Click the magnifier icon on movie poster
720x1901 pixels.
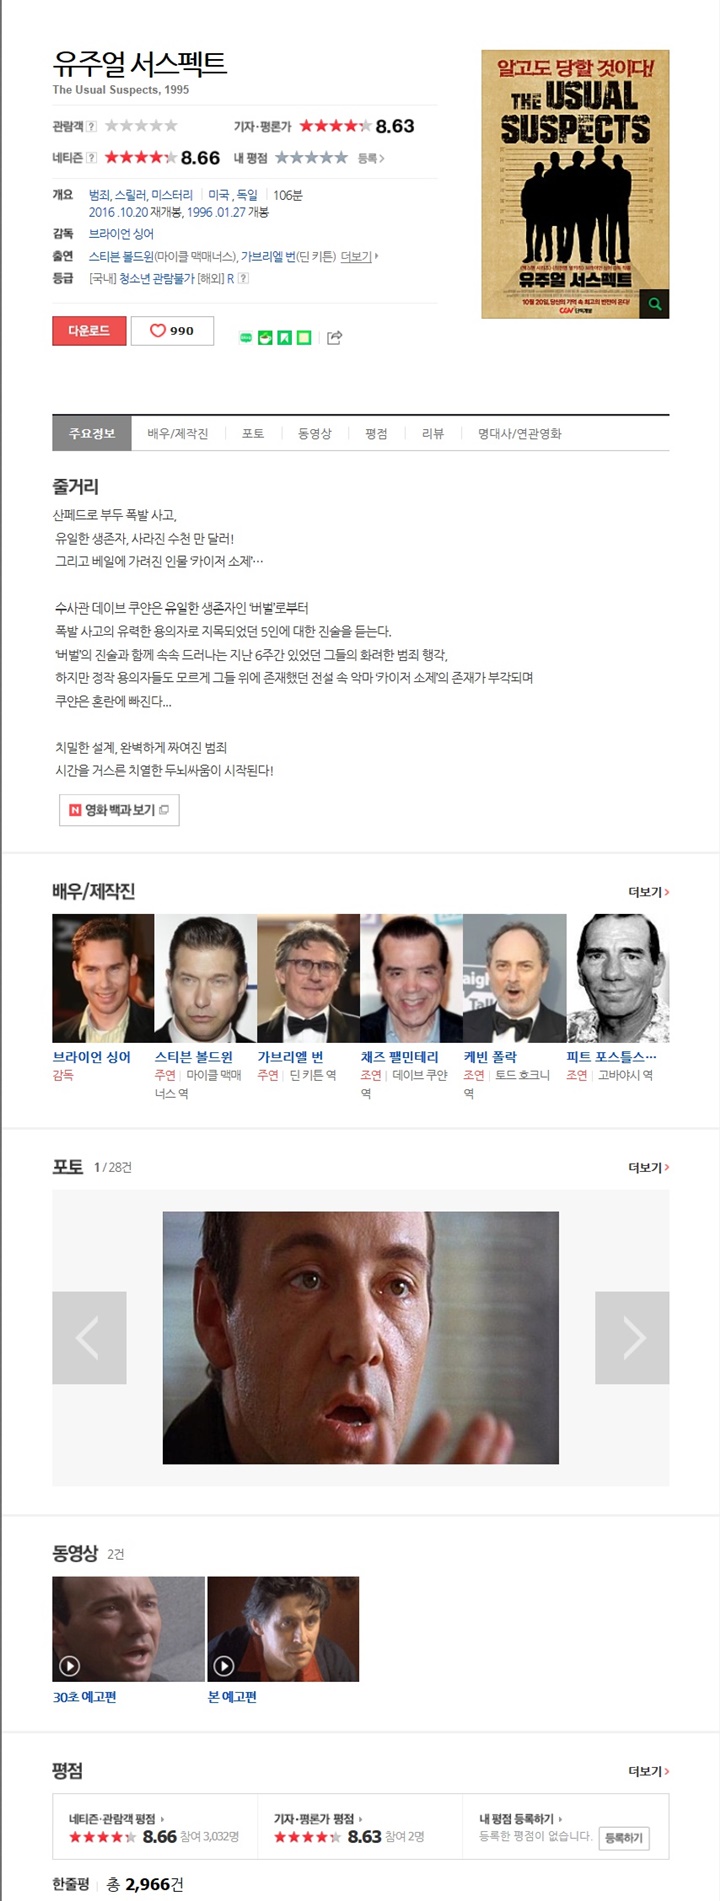(655, 304)
